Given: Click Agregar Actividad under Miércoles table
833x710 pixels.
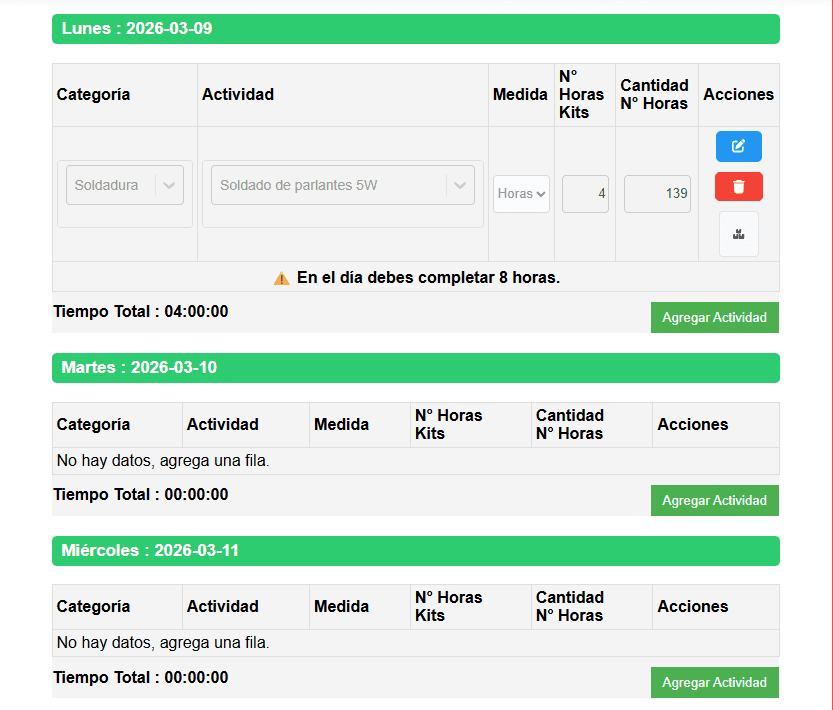Looking at the screenshot, I should tap(714, 682).
